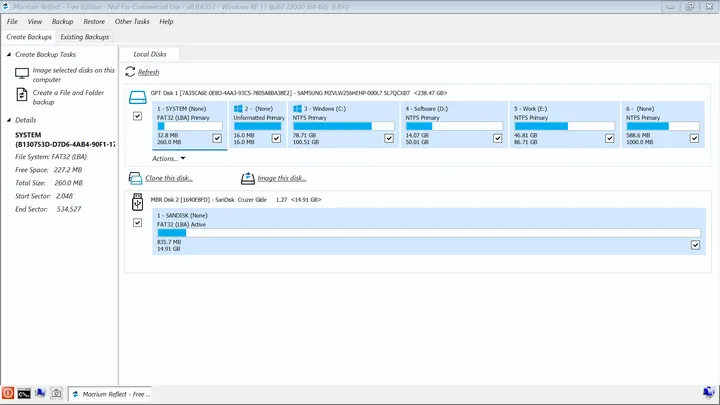Click the Refresh circular arrows icon
Viewport: 720px width, 405px height.
130,72
